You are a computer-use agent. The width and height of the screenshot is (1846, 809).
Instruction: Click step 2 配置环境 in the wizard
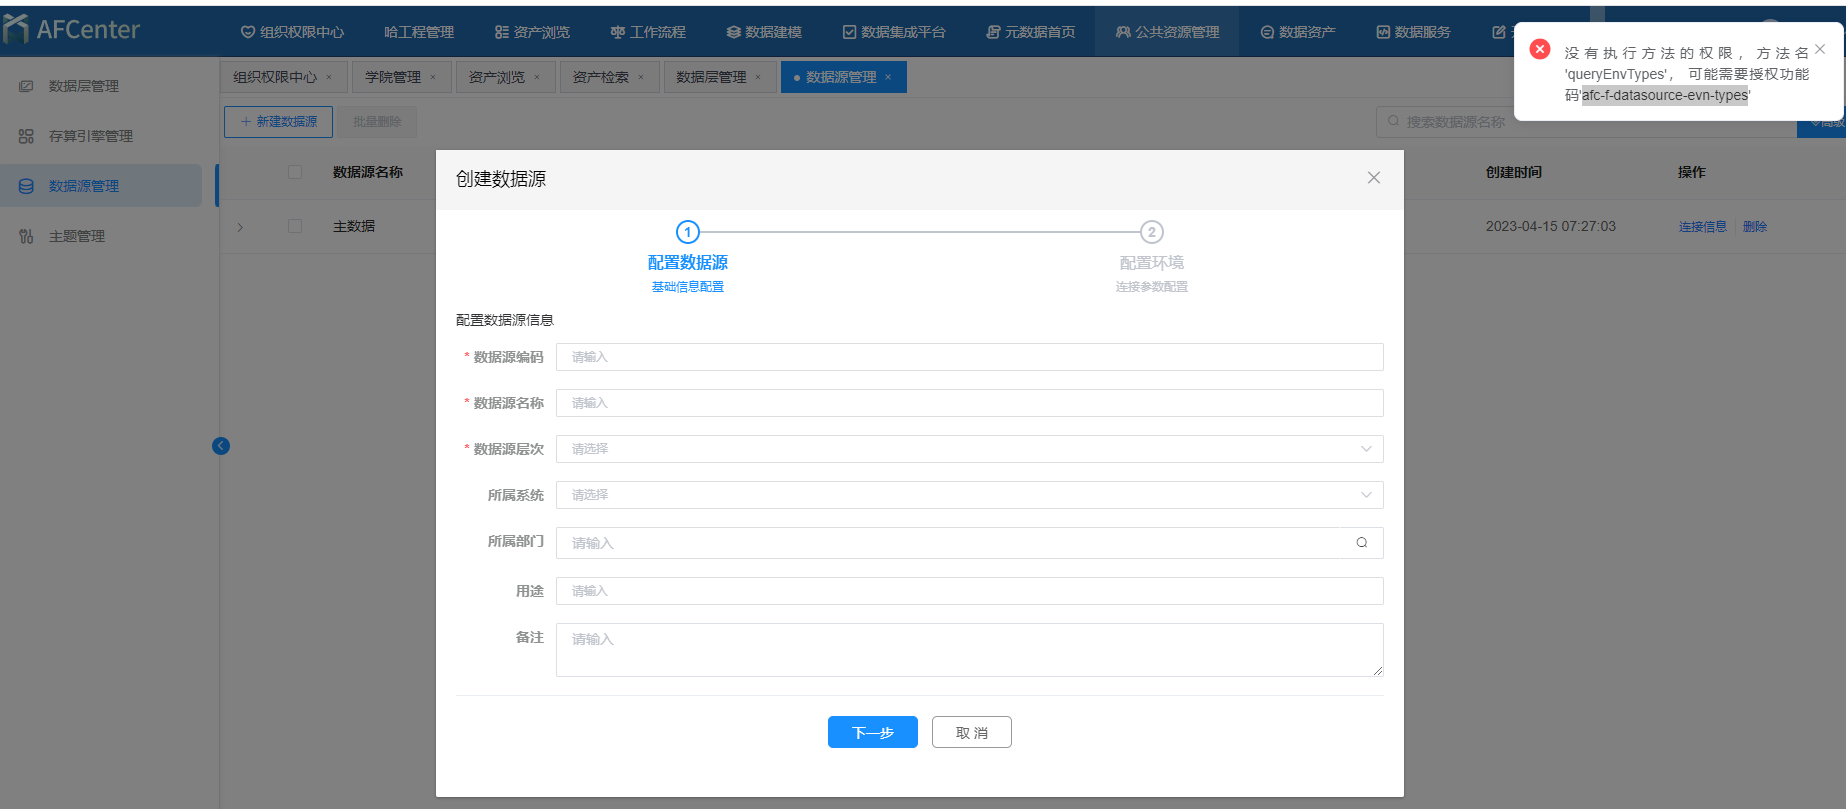[x=1152, y=258]
